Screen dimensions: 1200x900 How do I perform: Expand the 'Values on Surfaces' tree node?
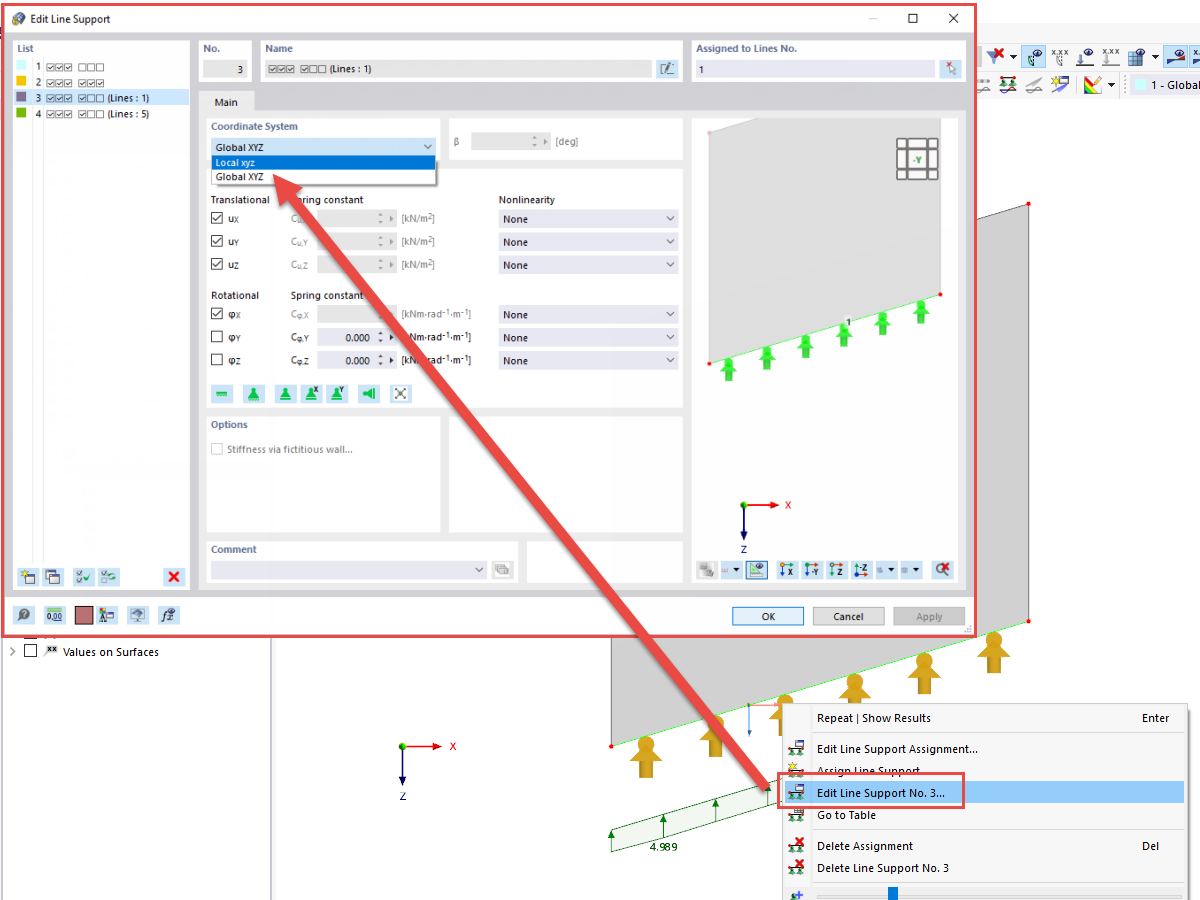12,652
